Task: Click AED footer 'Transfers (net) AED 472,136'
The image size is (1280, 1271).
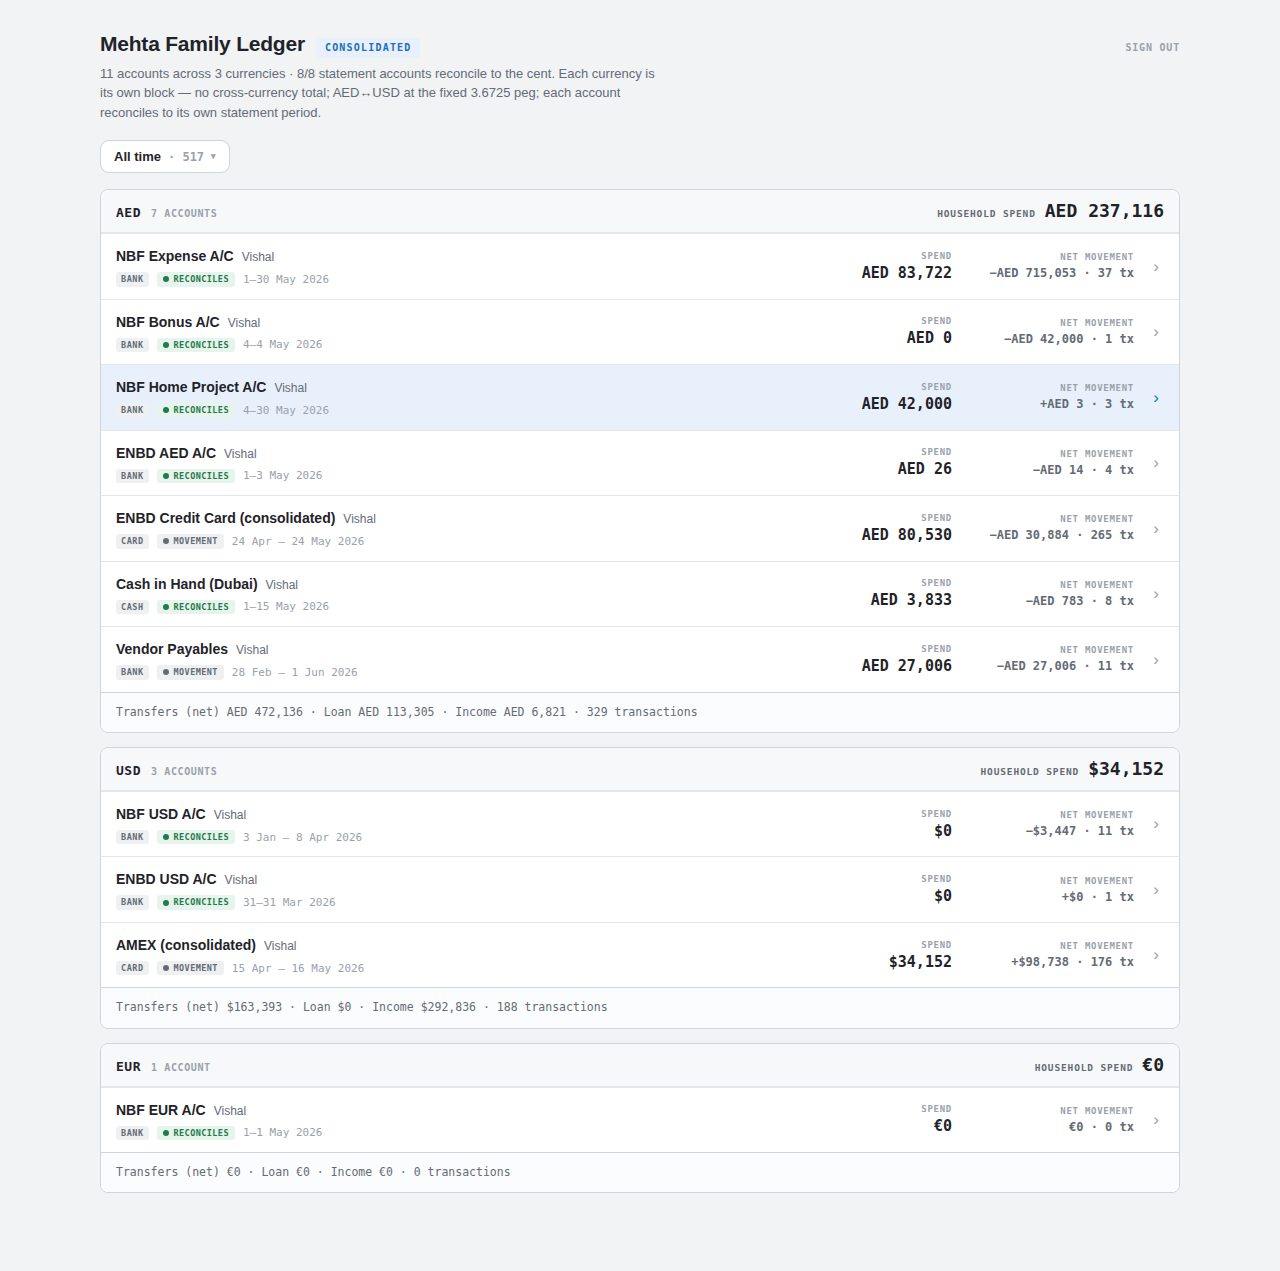Action: tap(209, 712)
